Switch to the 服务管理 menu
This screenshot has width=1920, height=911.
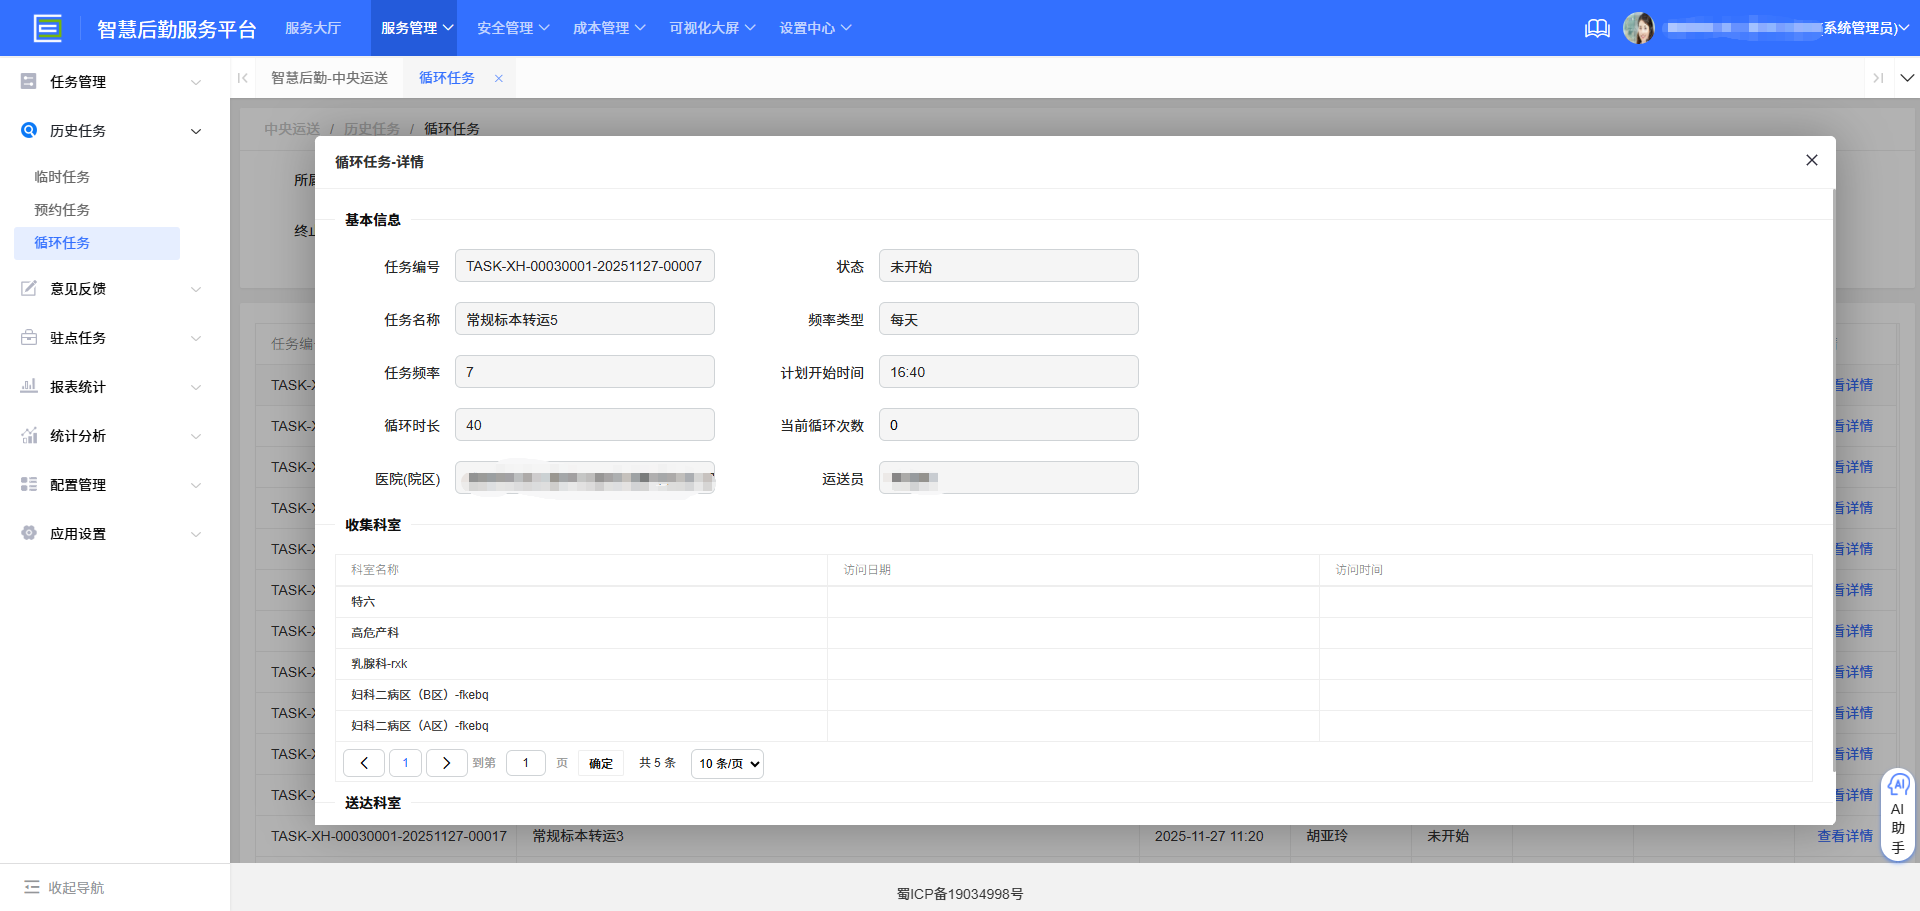(x=413, y=28)
